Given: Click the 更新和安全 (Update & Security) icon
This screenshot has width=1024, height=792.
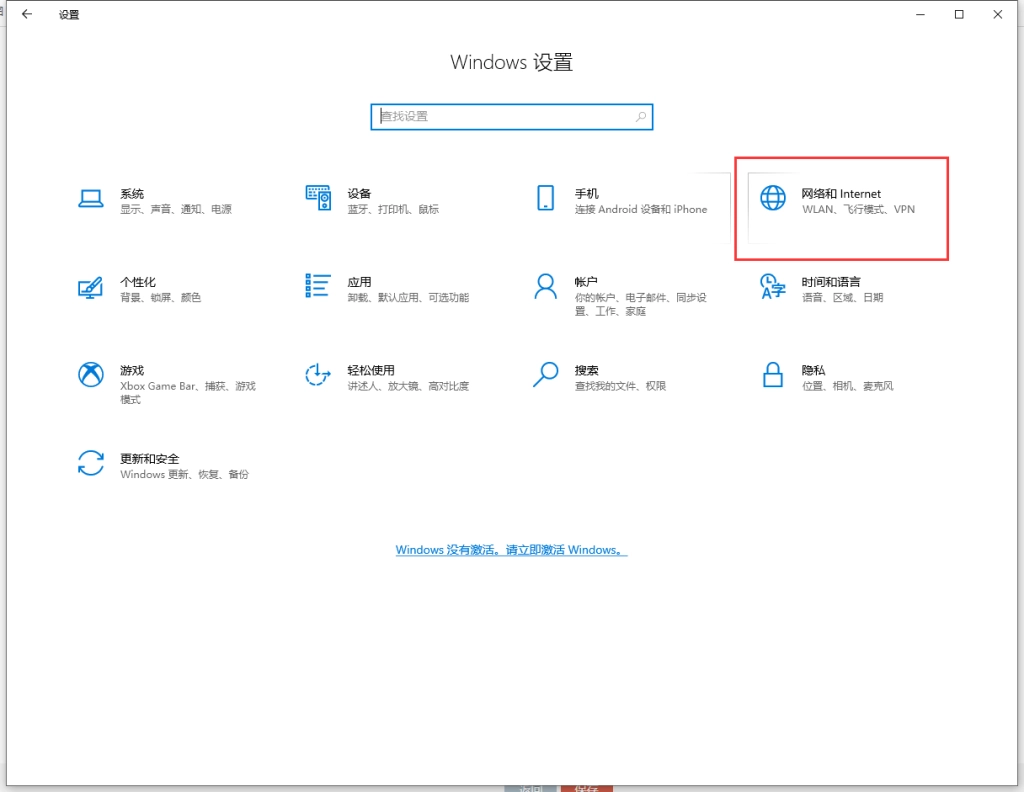Looking at the screenshot, I should click(x=91, y=463).
